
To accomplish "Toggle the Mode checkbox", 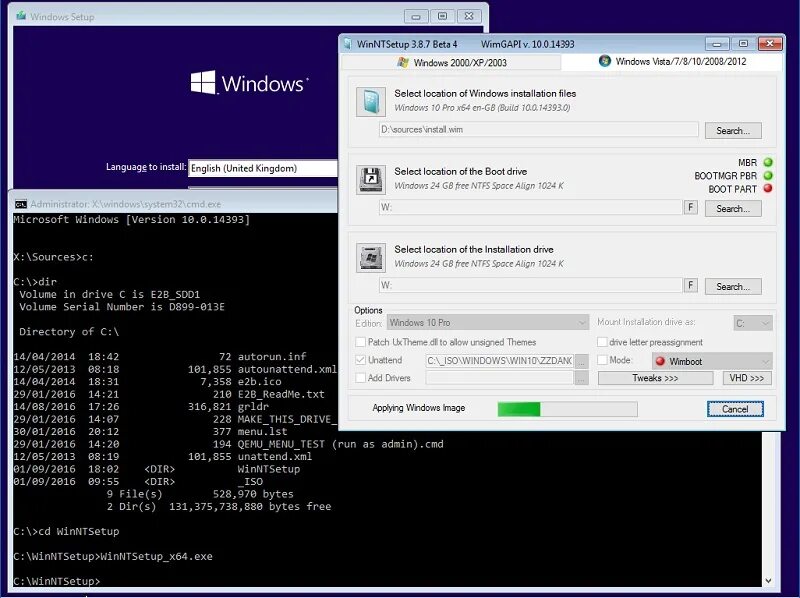I will (602, 360).
